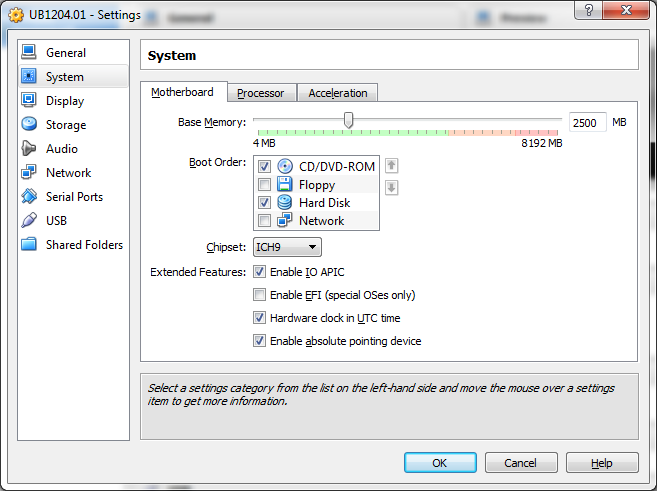Move boot device up with arrow button
This screenshot has width=657, height=491.
click(x=392, y=166)
